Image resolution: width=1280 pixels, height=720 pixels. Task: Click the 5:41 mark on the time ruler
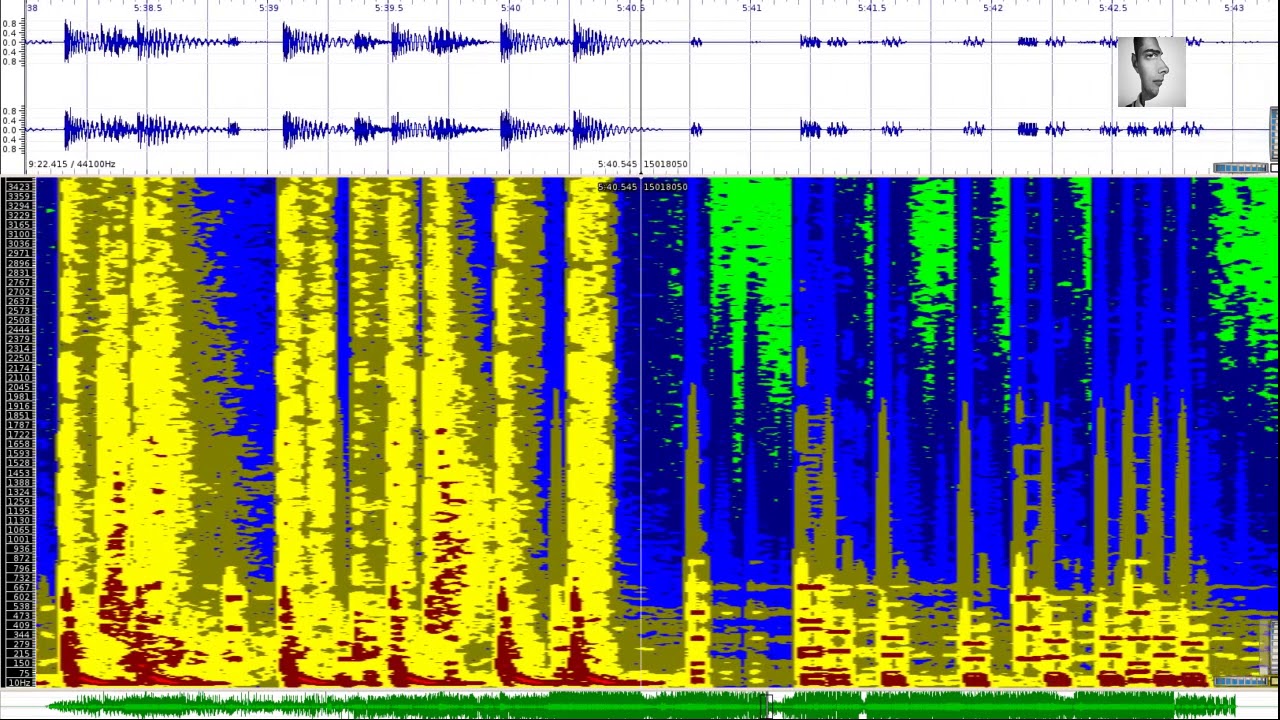coord(751,8)
